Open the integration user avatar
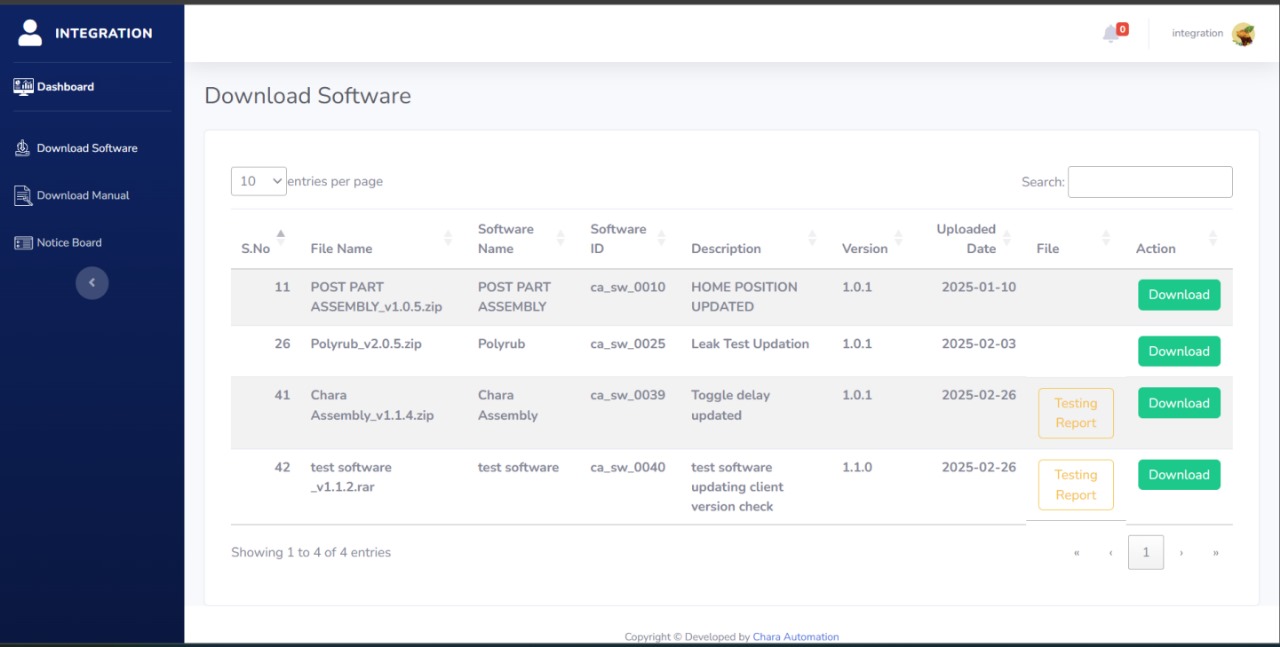Viewport: 1280px width, 647px height. click(x=1243, y=34)
